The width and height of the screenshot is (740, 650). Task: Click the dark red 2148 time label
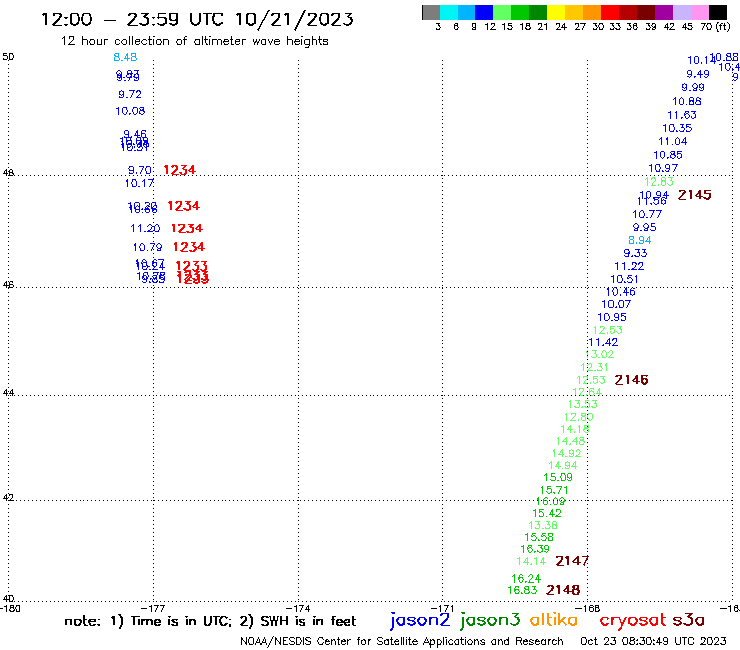pyautogui.click(x=563, y=590)
